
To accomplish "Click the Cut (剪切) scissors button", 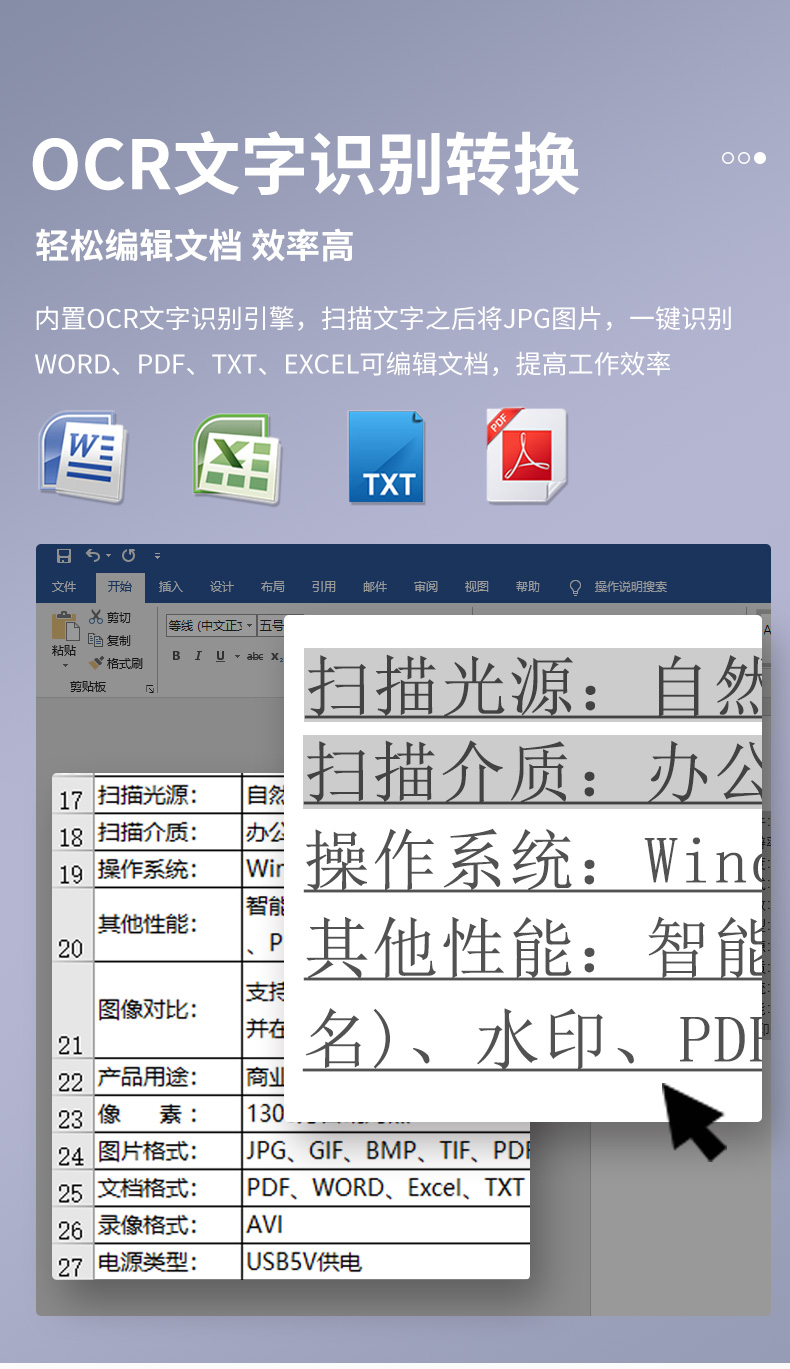I will pyautogui.click(x=110, y=618).
